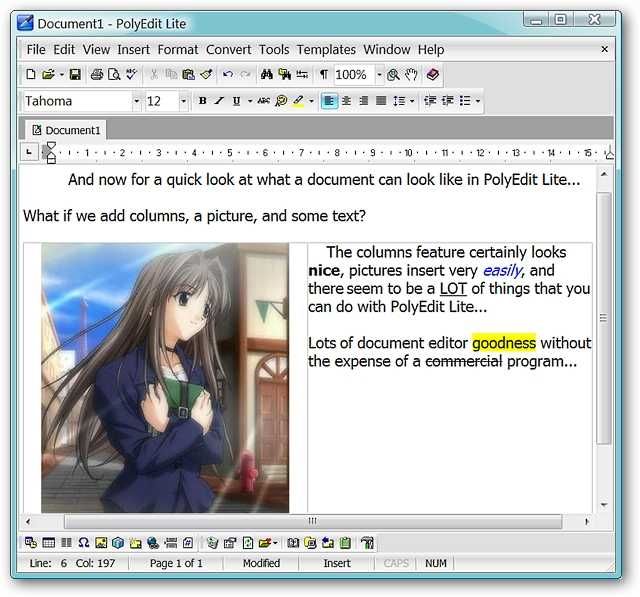The height and width of the screenshot is (597, 640).
Task: Insert a table using the bottom toolbar
Action: pos(49,543)
